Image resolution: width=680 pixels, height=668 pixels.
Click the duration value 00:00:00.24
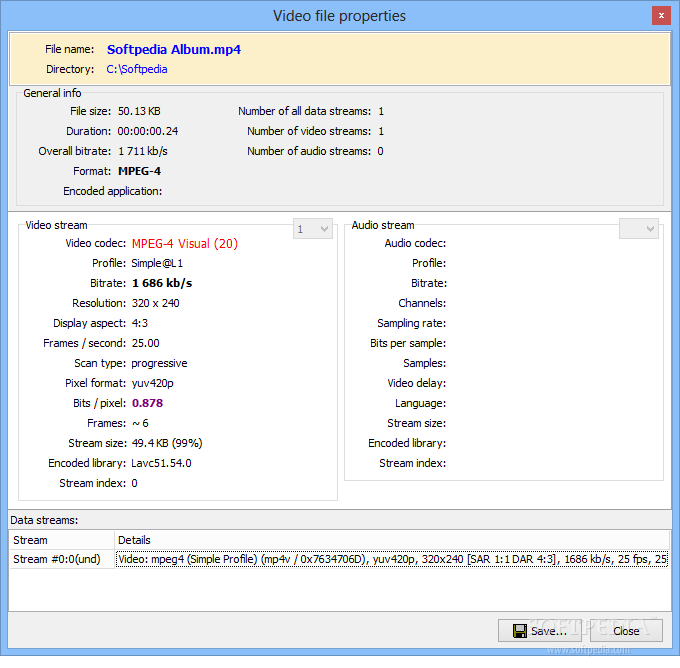(x=147, y=131)
